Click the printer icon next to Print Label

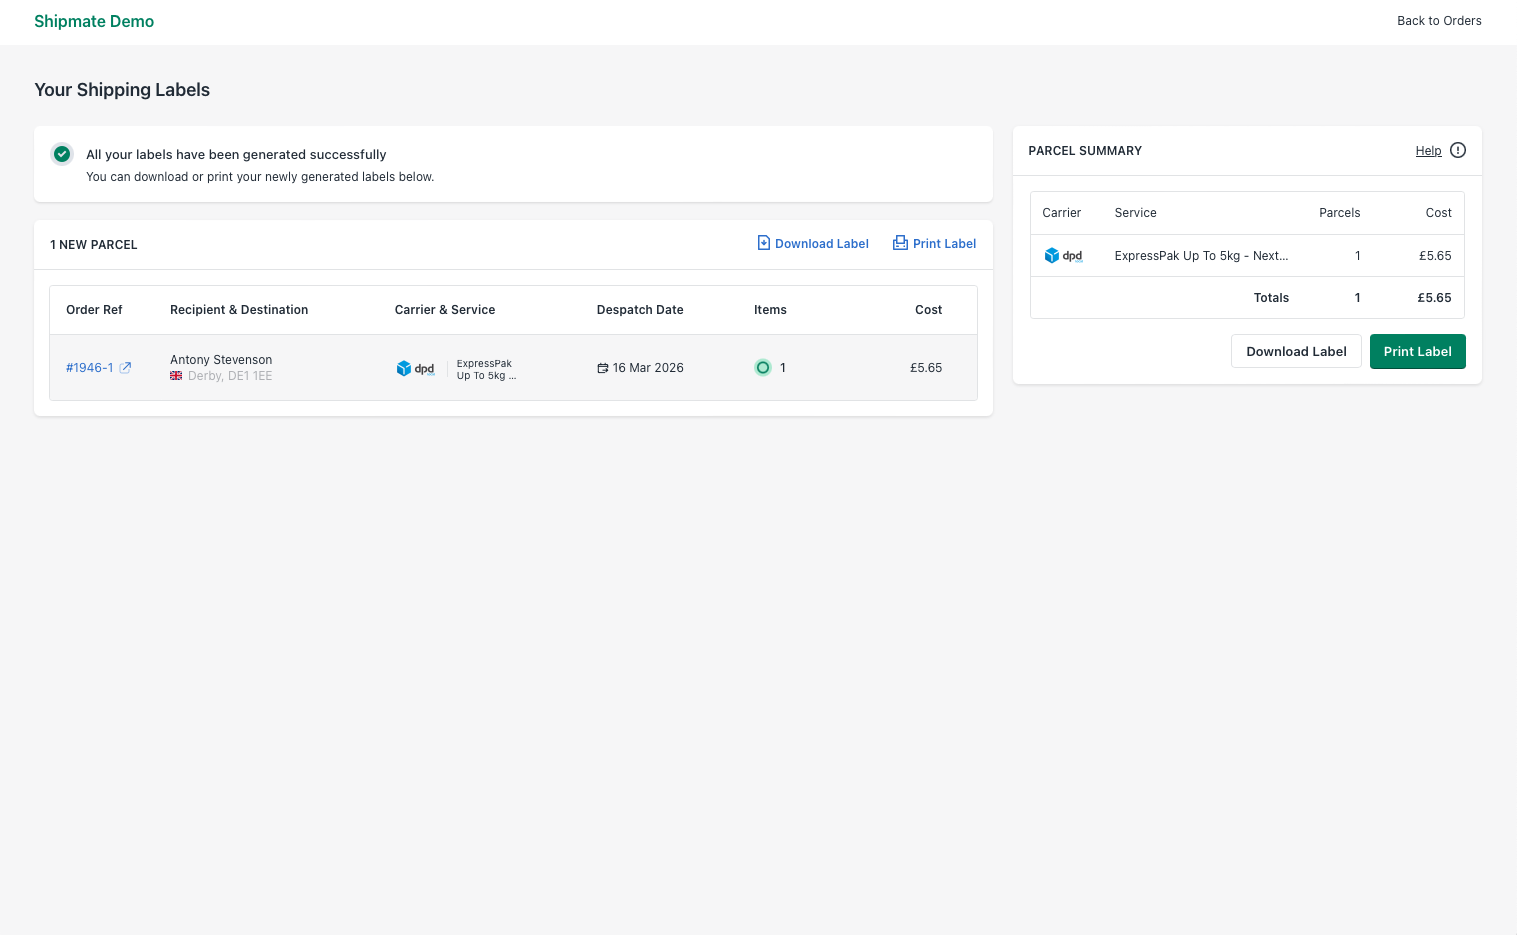pyautogui.click(x=899, y=243)
